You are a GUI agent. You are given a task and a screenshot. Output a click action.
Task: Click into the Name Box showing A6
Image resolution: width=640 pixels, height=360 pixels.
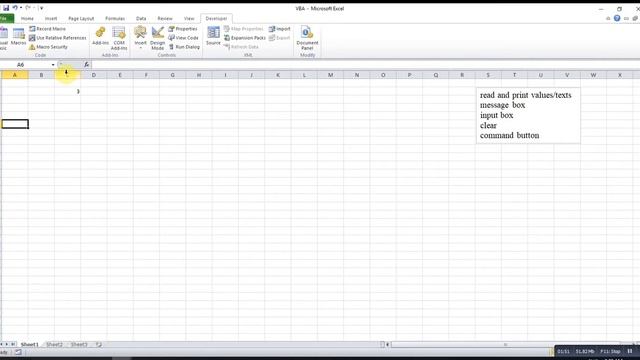(25, 64)
